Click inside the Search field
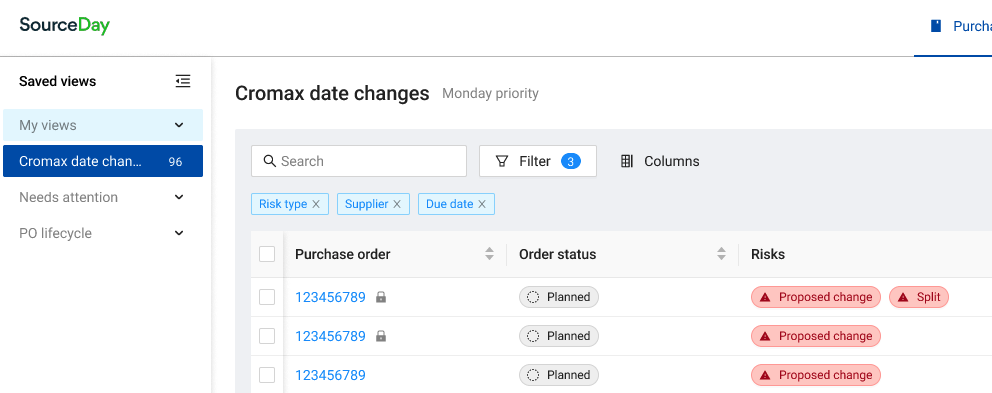Image resolution: width=992 pixels, height=393 pixels. 359,161
